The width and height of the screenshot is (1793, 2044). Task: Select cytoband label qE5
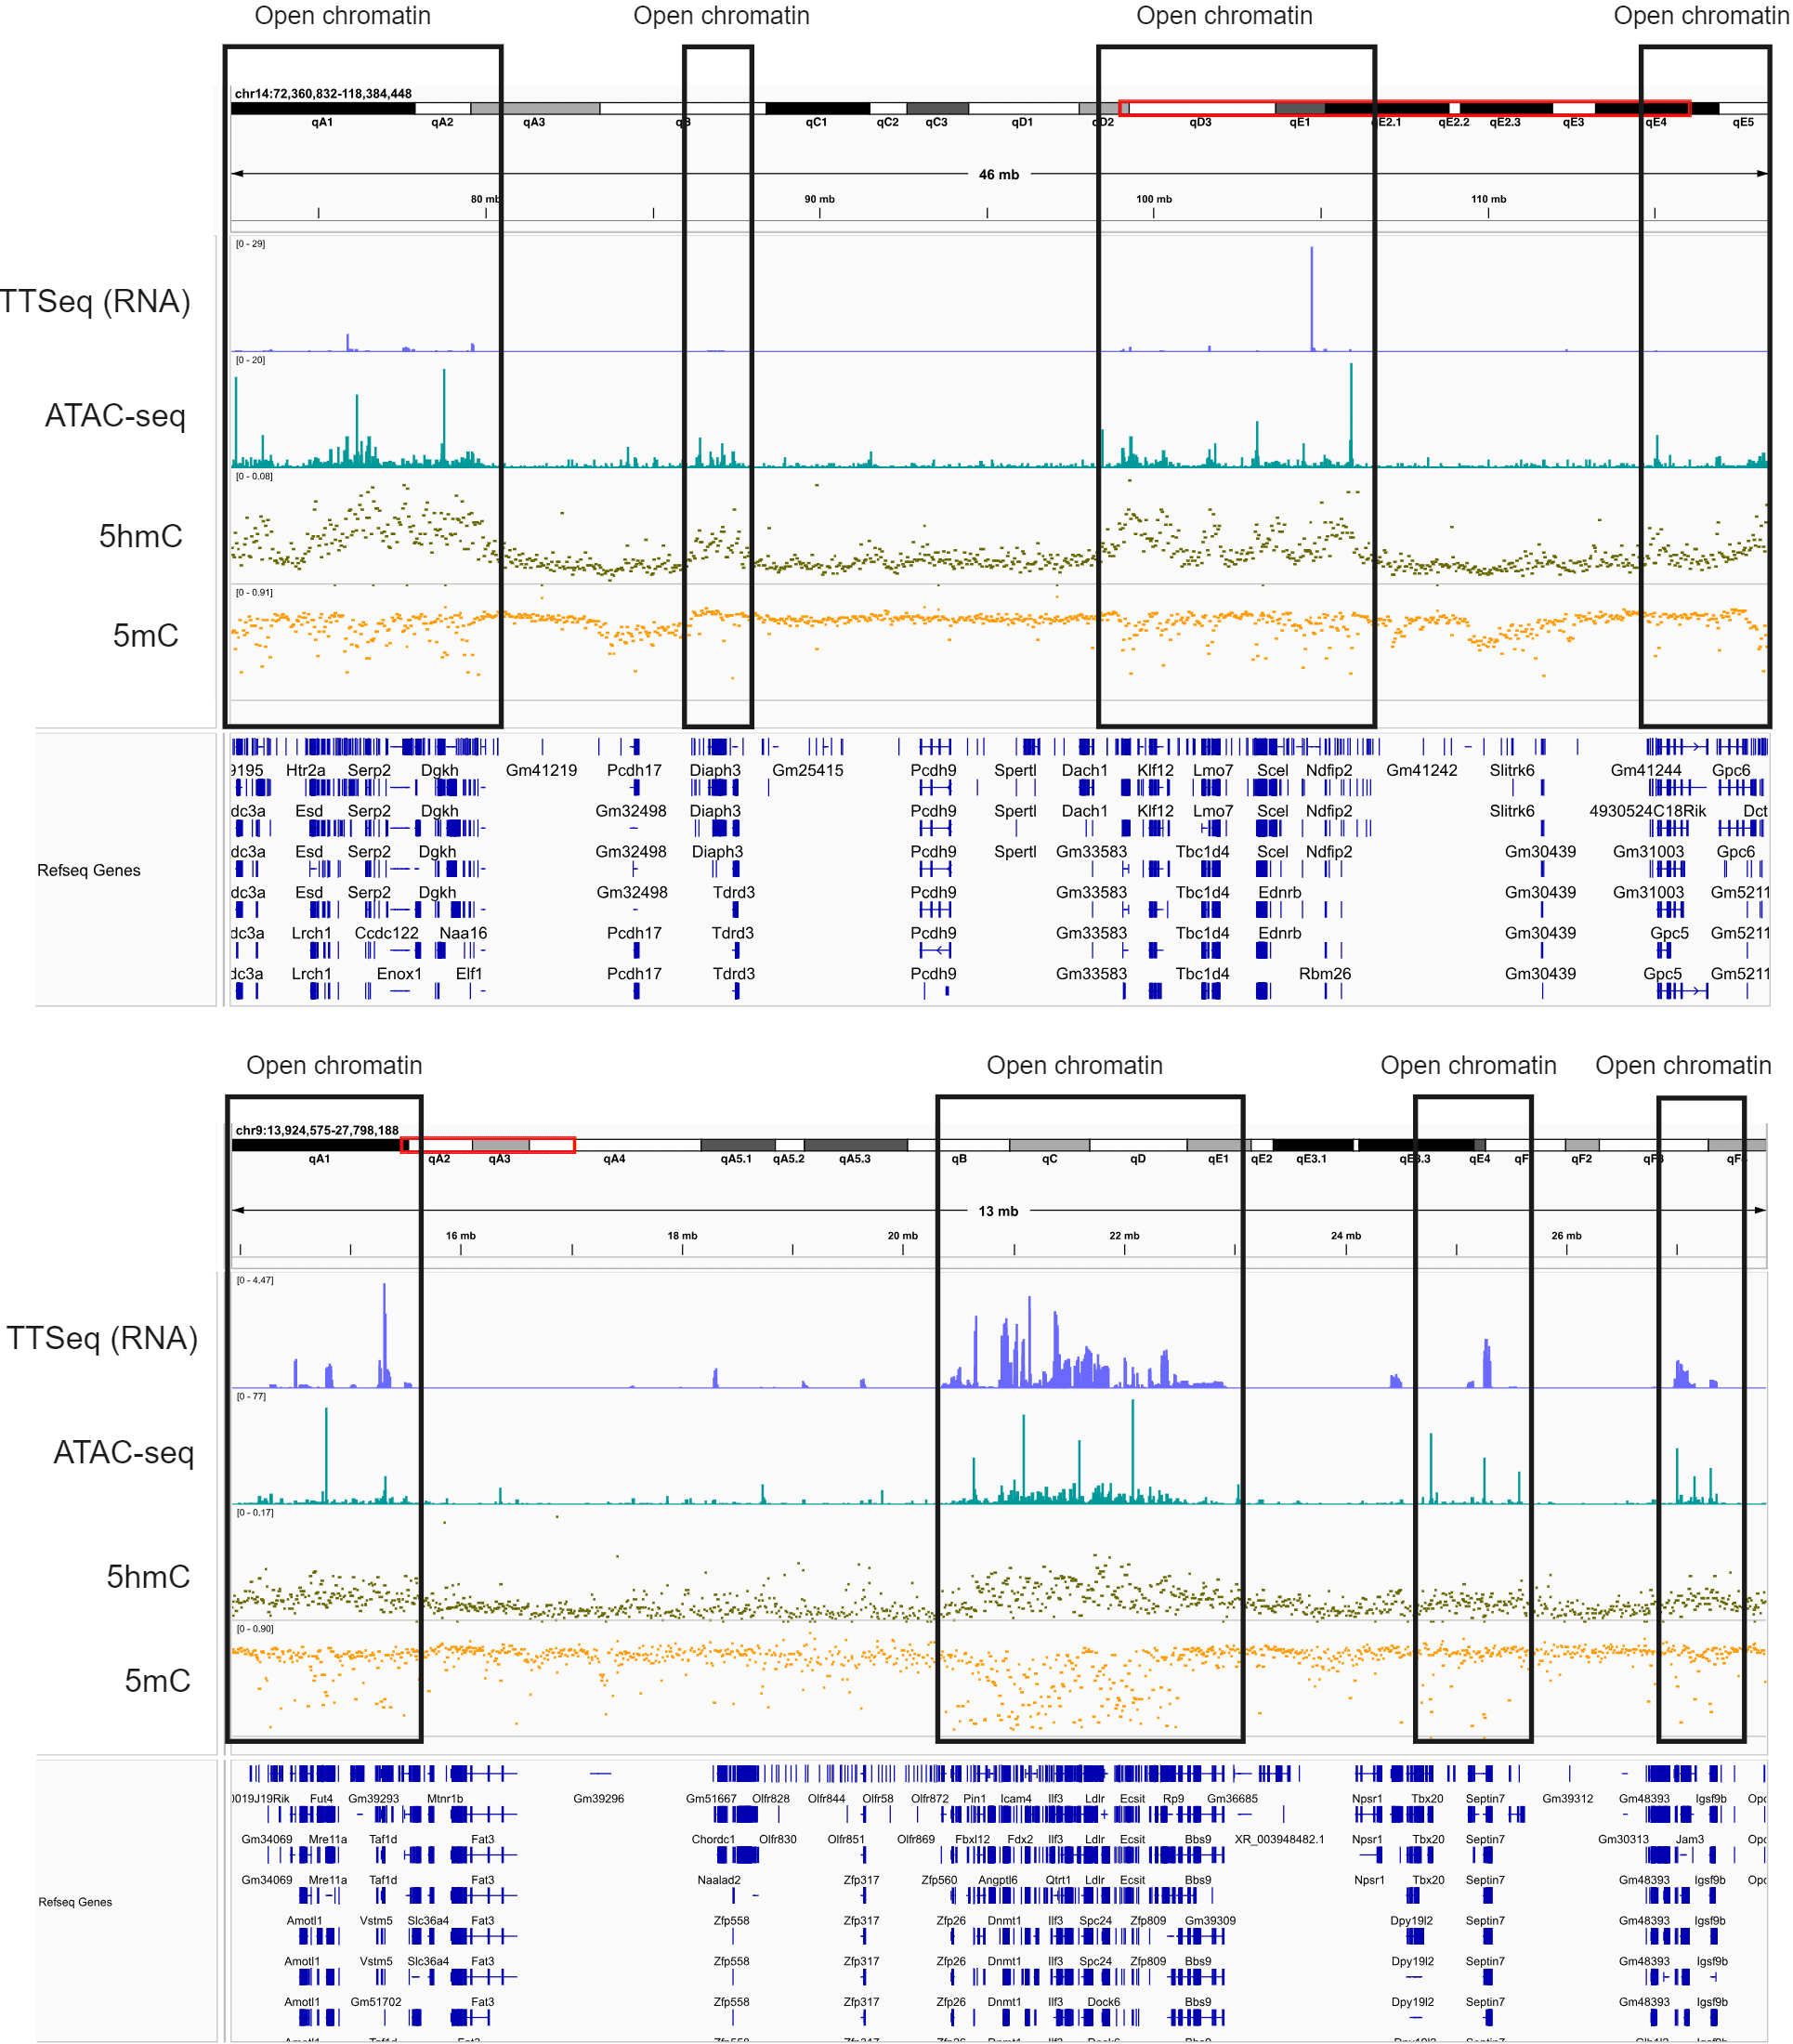[x=1743, y=122]
